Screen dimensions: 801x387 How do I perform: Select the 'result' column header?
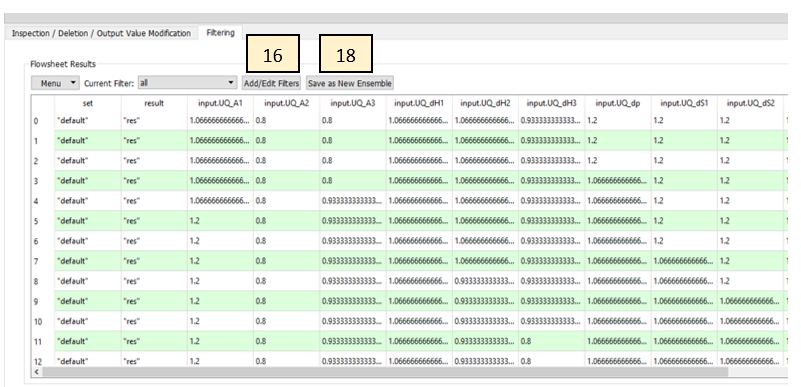tap(154, 103)
